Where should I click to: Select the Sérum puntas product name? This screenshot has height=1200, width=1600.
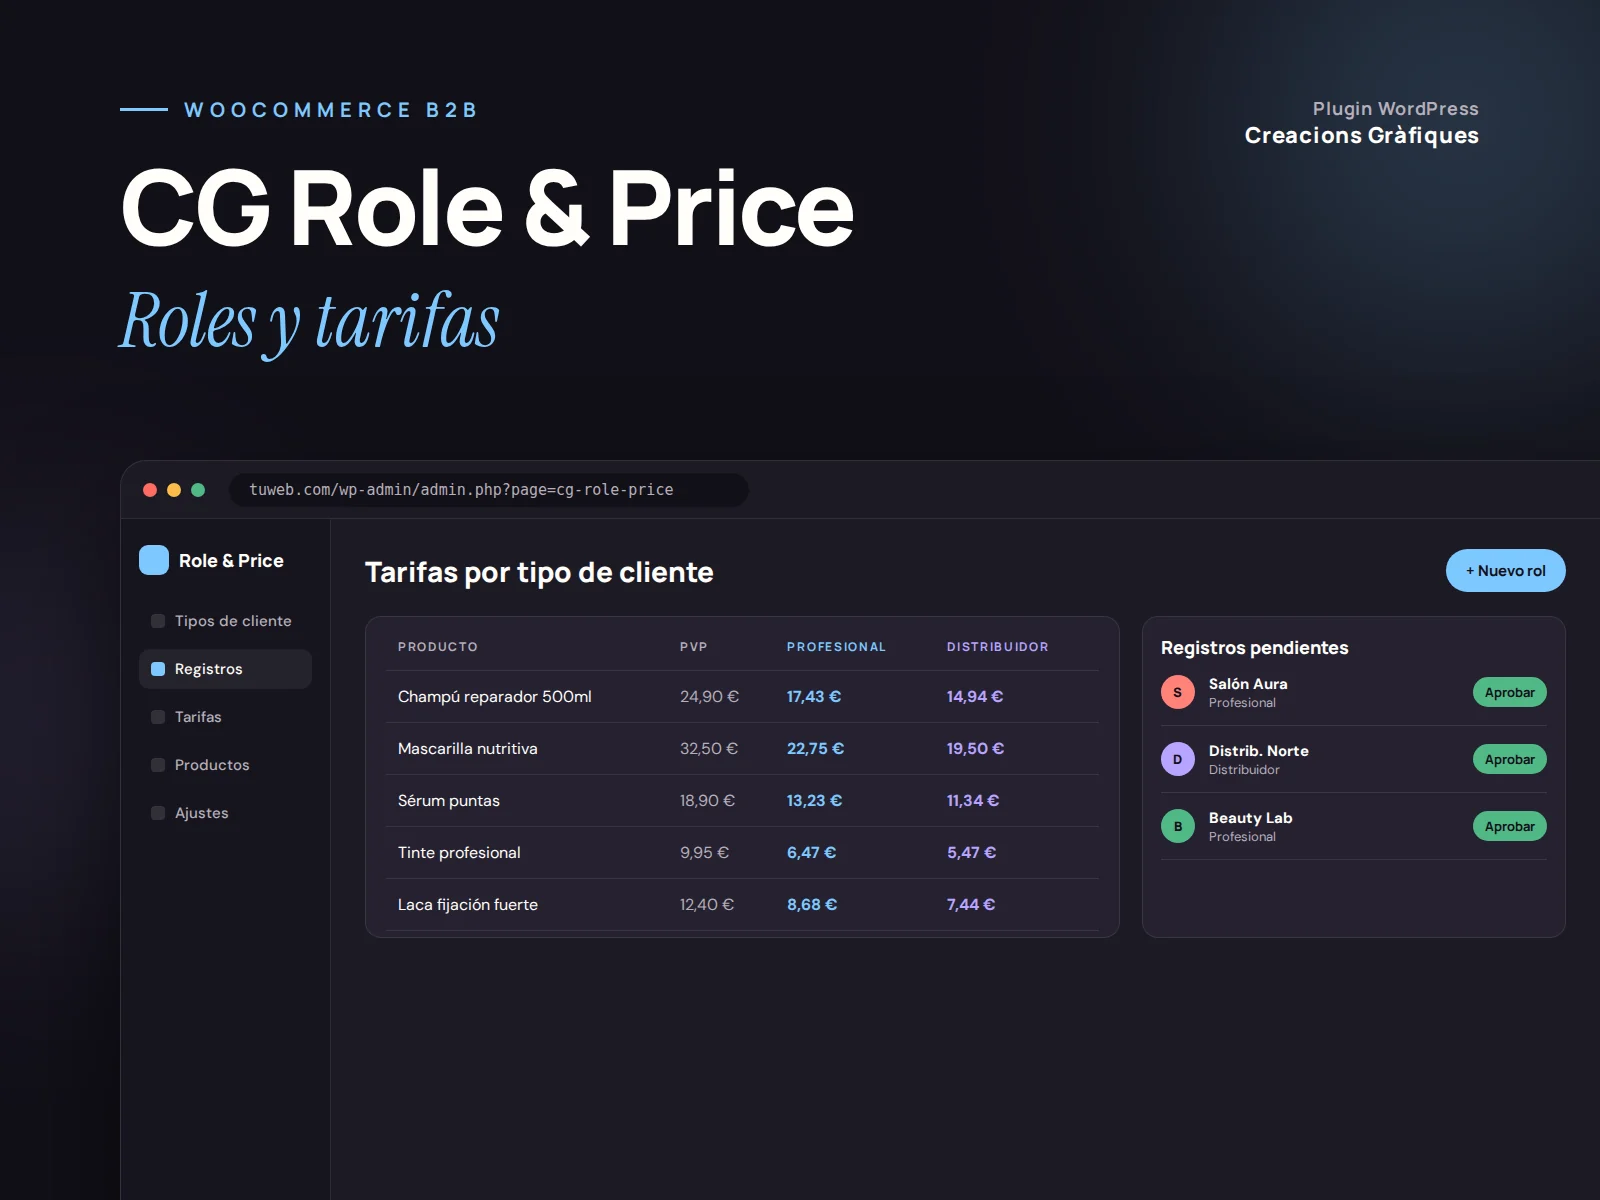[x=449, y=801]
